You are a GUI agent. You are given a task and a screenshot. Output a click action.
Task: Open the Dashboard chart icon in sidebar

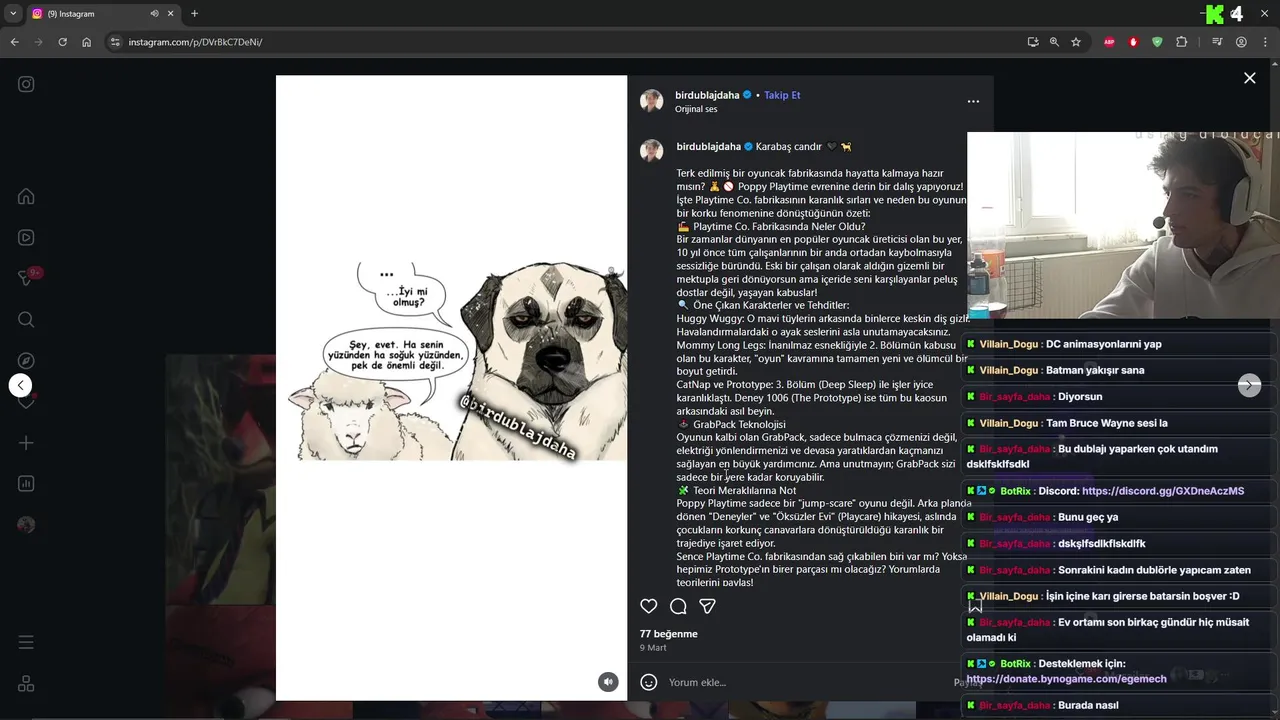point(26,484)
